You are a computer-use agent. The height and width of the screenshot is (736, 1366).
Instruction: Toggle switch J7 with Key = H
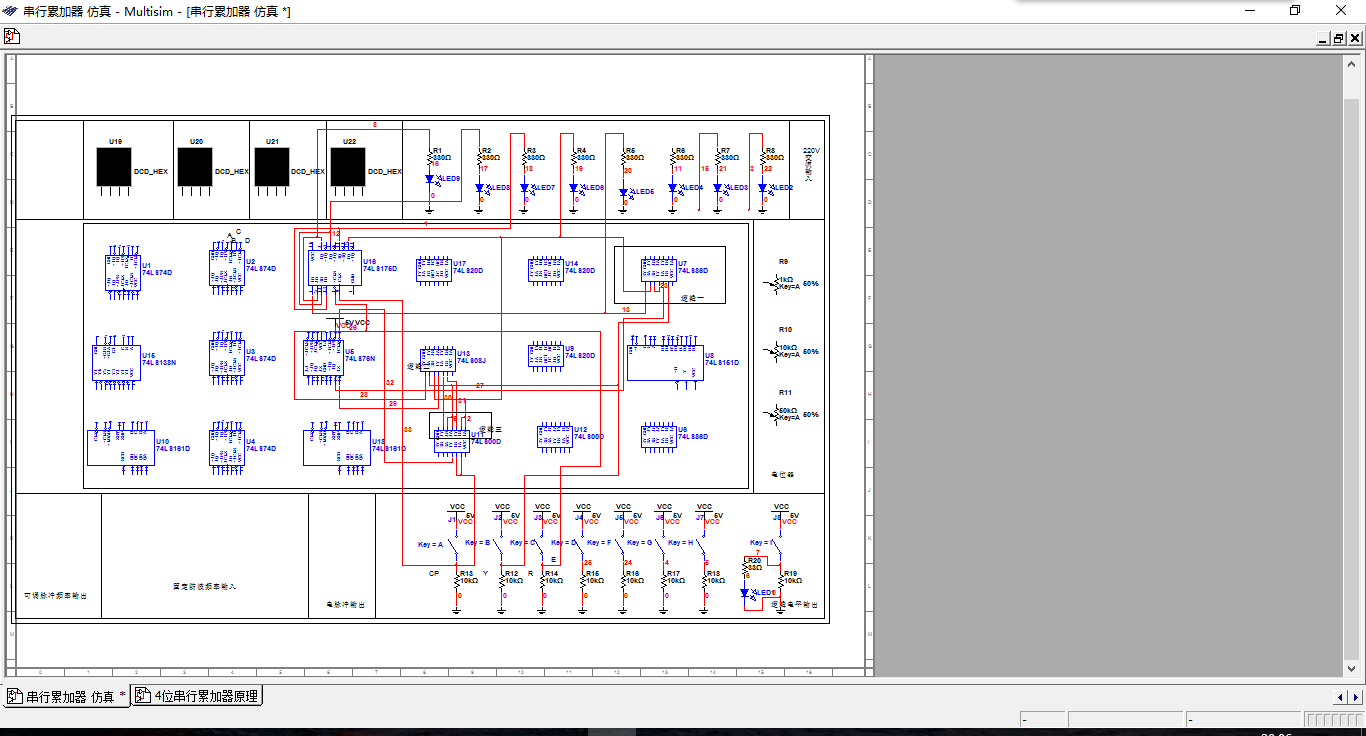703,547
